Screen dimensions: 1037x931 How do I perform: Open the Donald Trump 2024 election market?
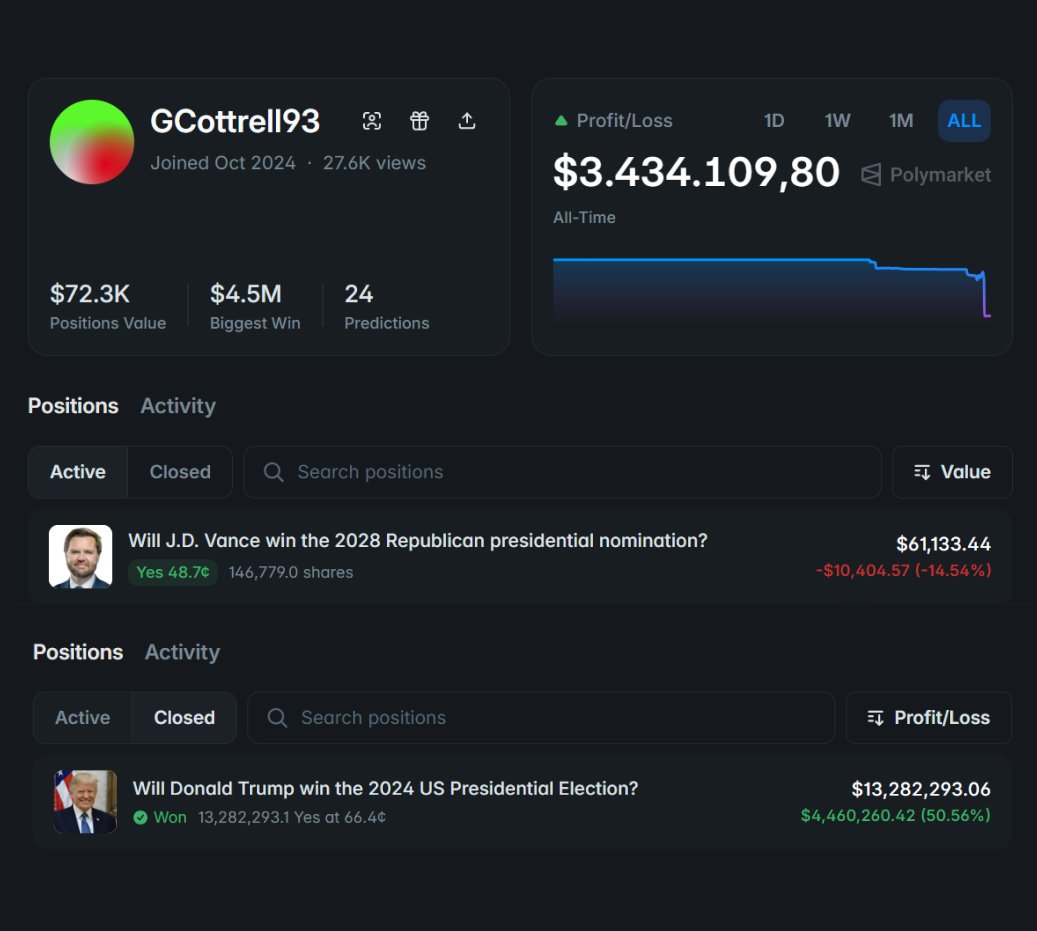point(386,788)
